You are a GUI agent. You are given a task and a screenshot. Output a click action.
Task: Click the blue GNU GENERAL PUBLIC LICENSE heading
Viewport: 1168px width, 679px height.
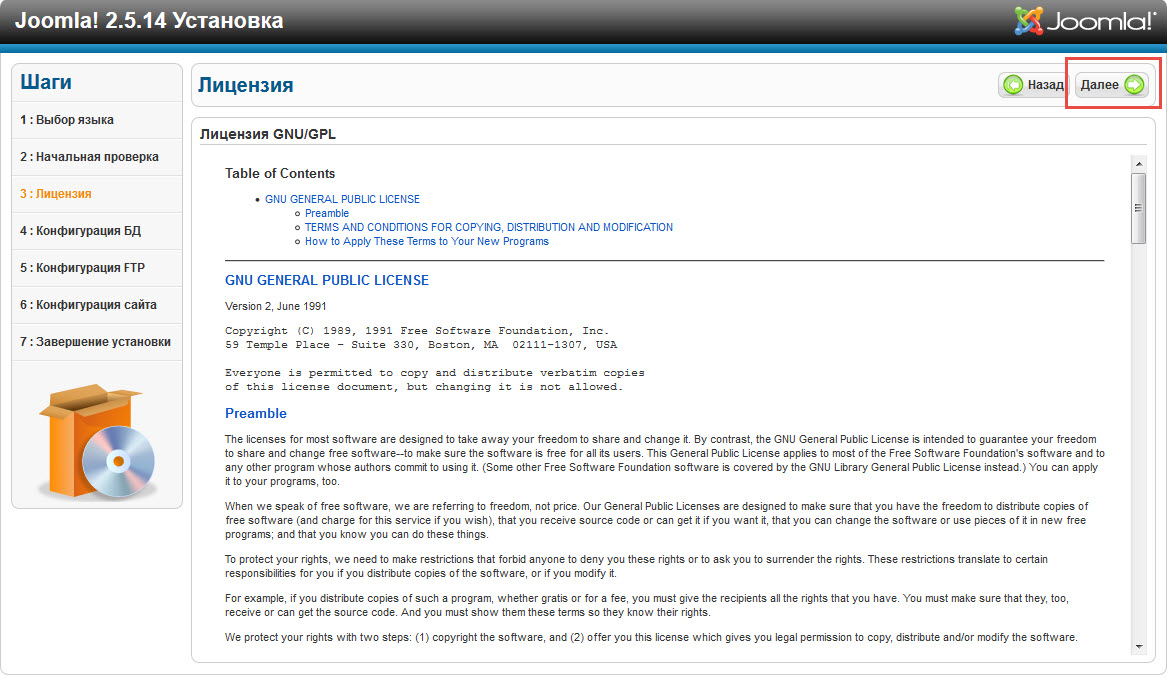tap(327, 281)
